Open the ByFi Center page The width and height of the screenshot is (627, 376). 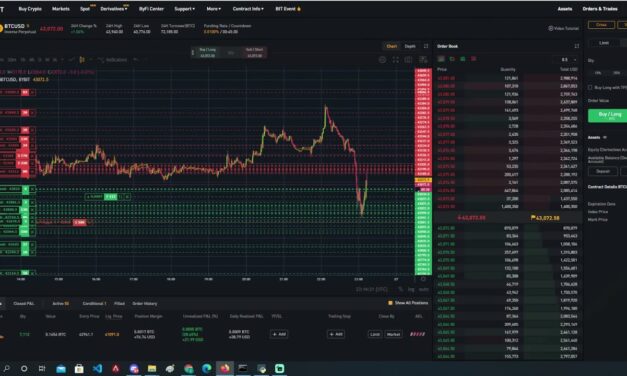pos(151,9)
